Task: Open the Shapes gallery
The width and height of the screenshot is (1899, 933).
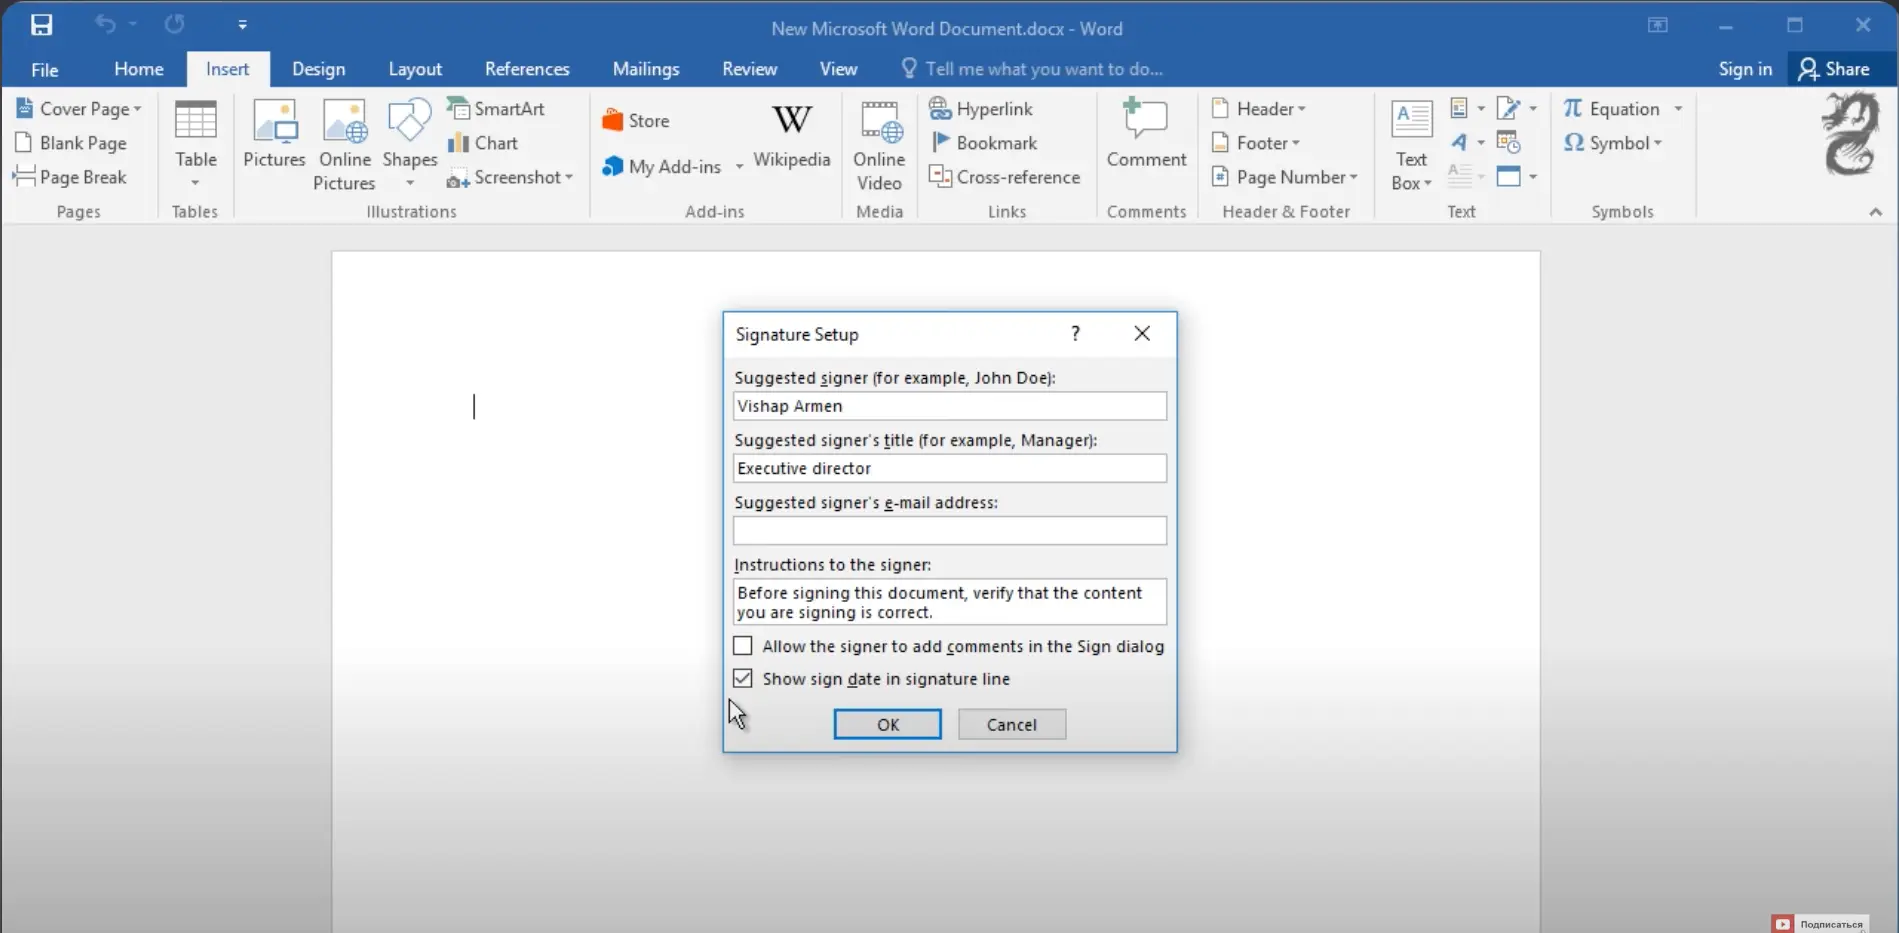Action: (410, 144)
